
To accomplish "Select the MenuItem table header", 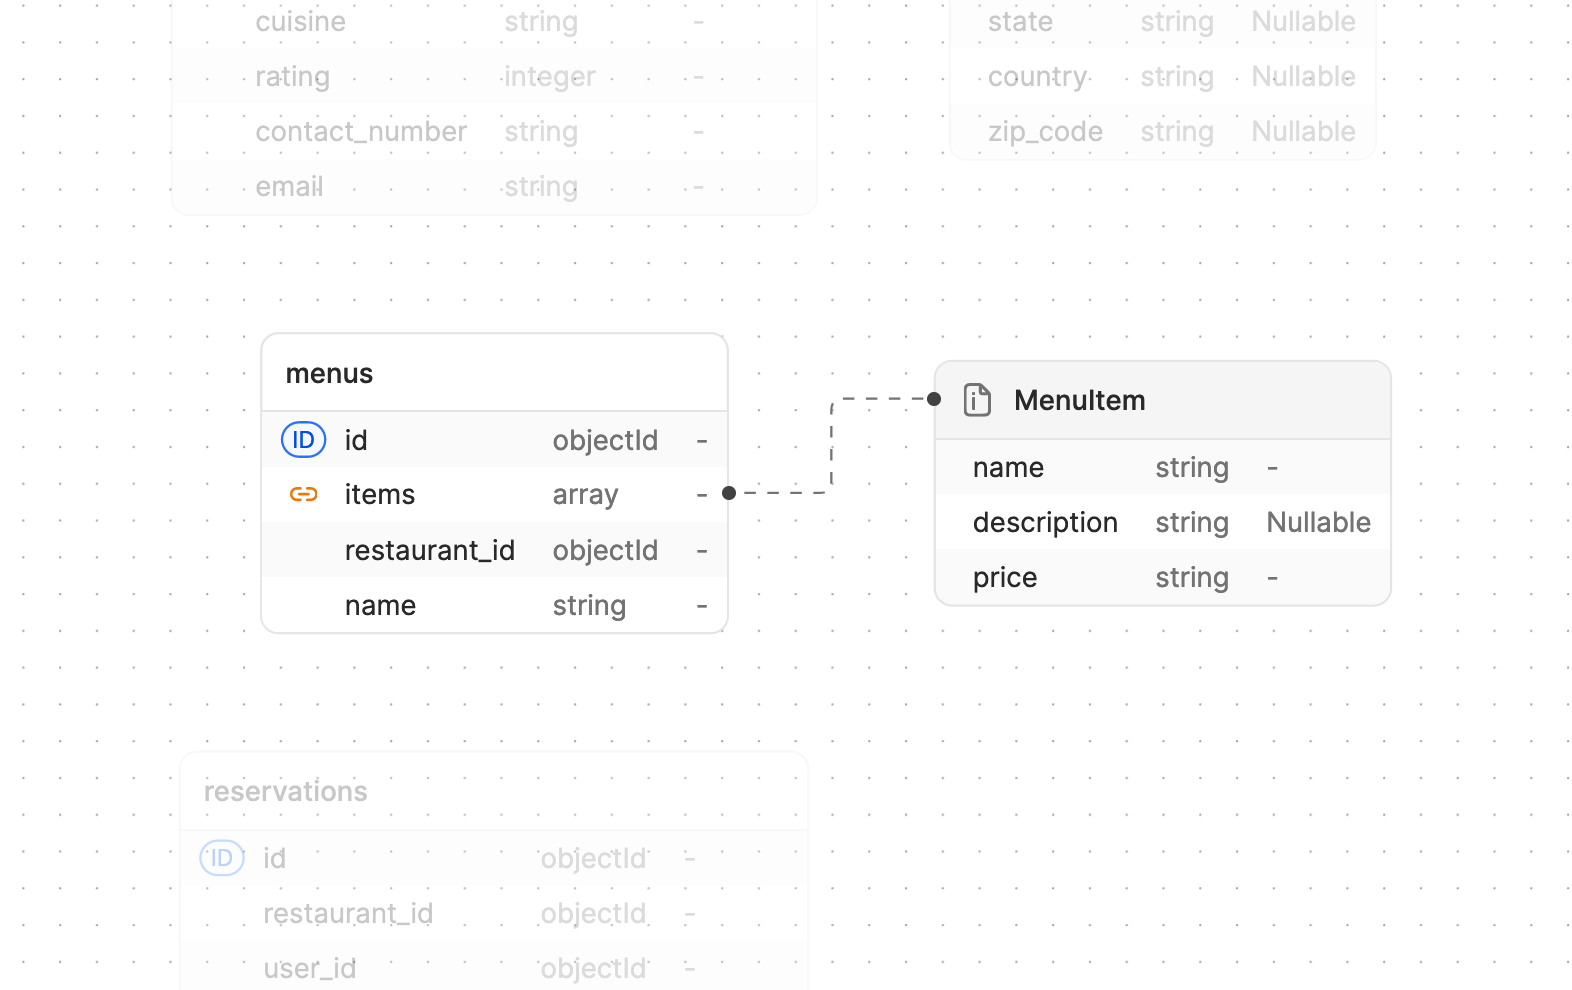I will click(1162, 400).
